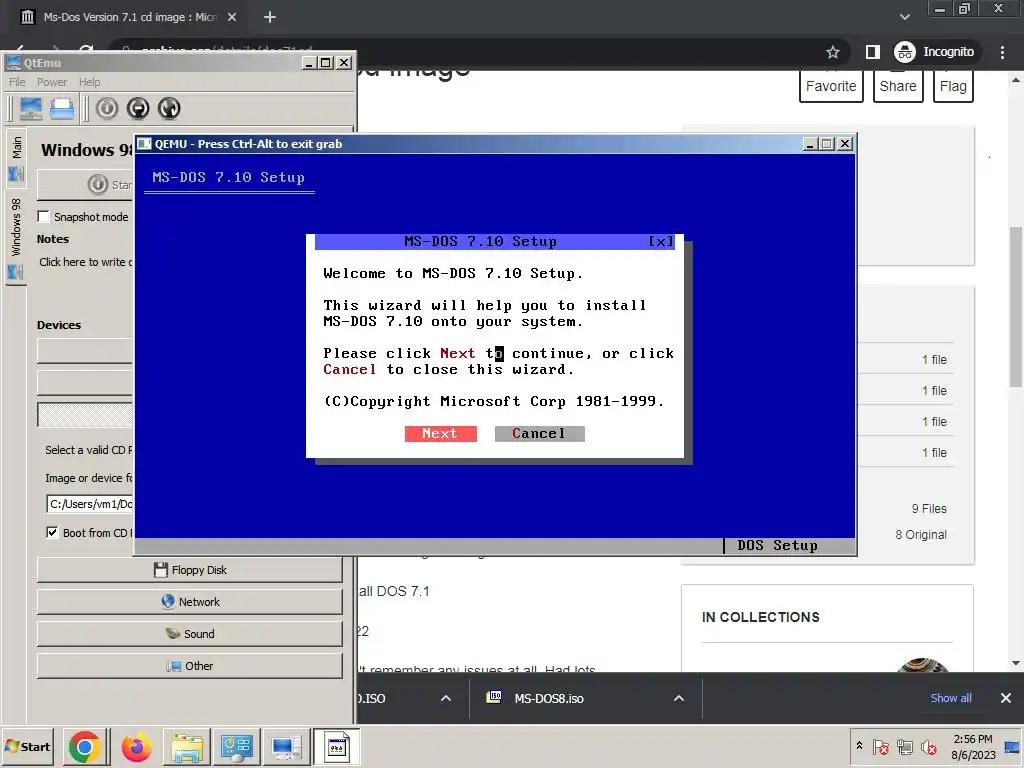Open options chevron for MS-DOS8.iso download
Viewport: 1024px width, 768px height.
(679, 698)
